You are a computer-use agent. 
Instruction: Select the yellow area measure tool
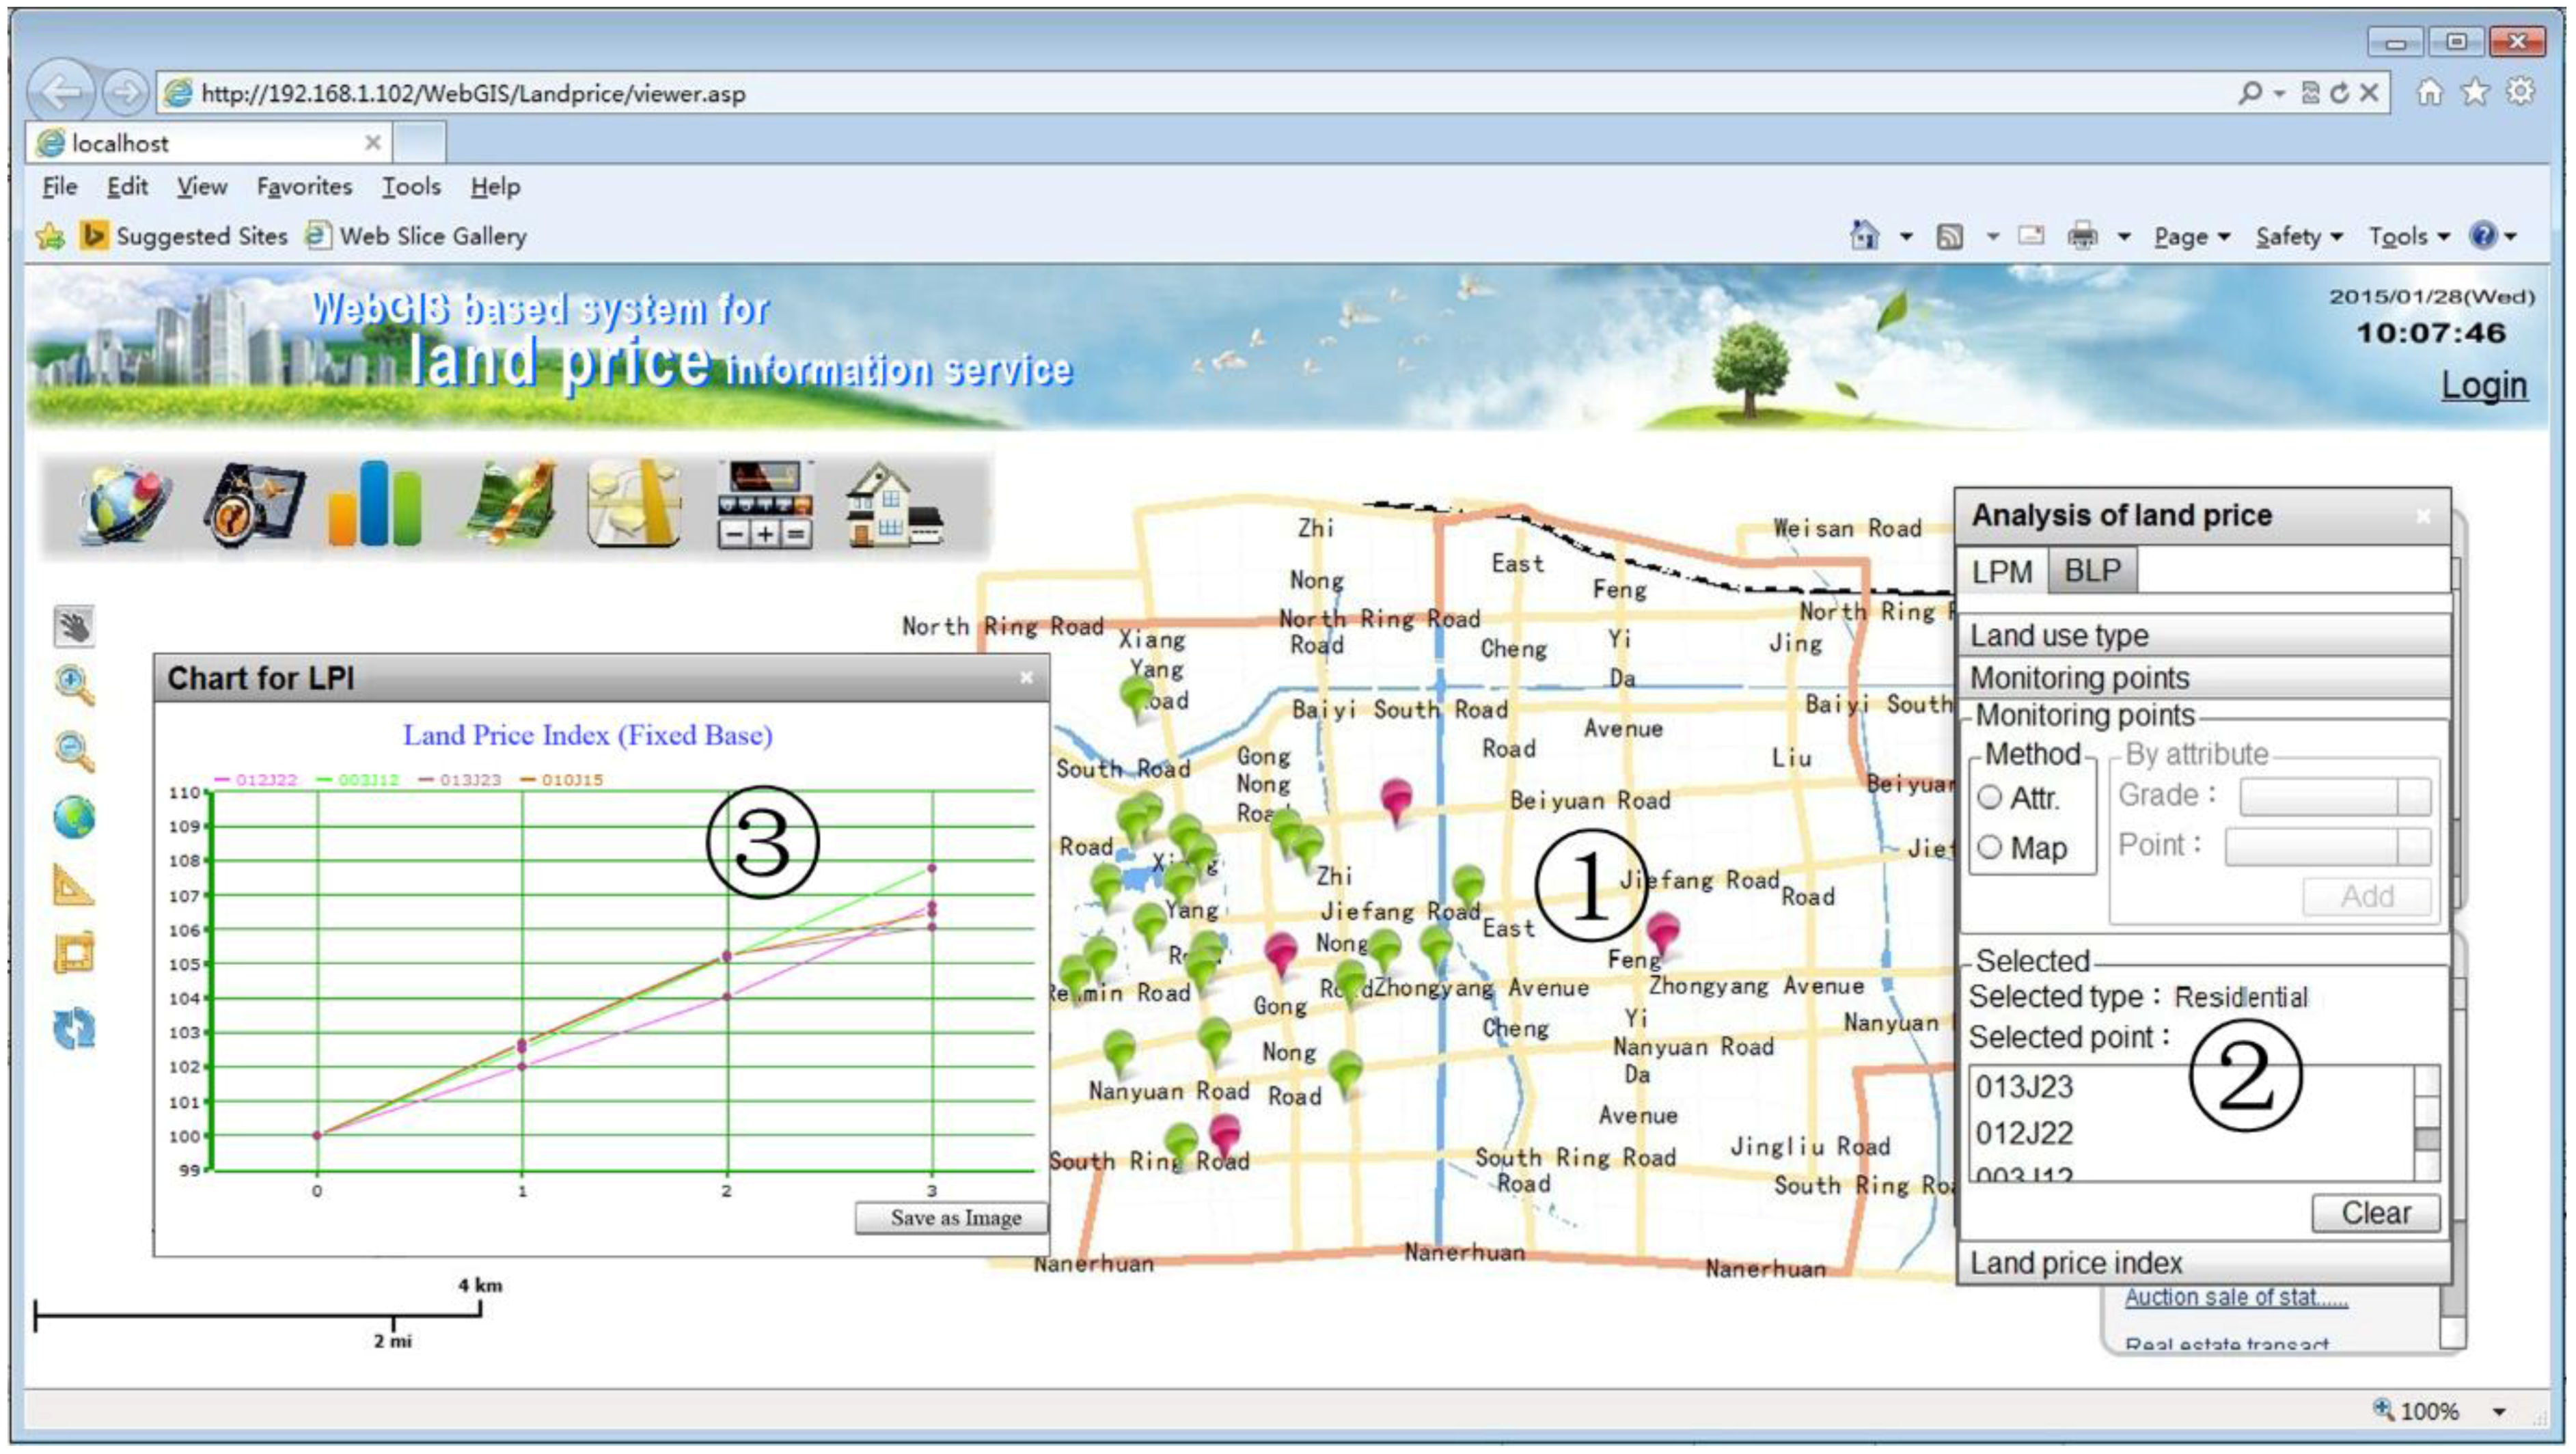(x=74, y=952)
